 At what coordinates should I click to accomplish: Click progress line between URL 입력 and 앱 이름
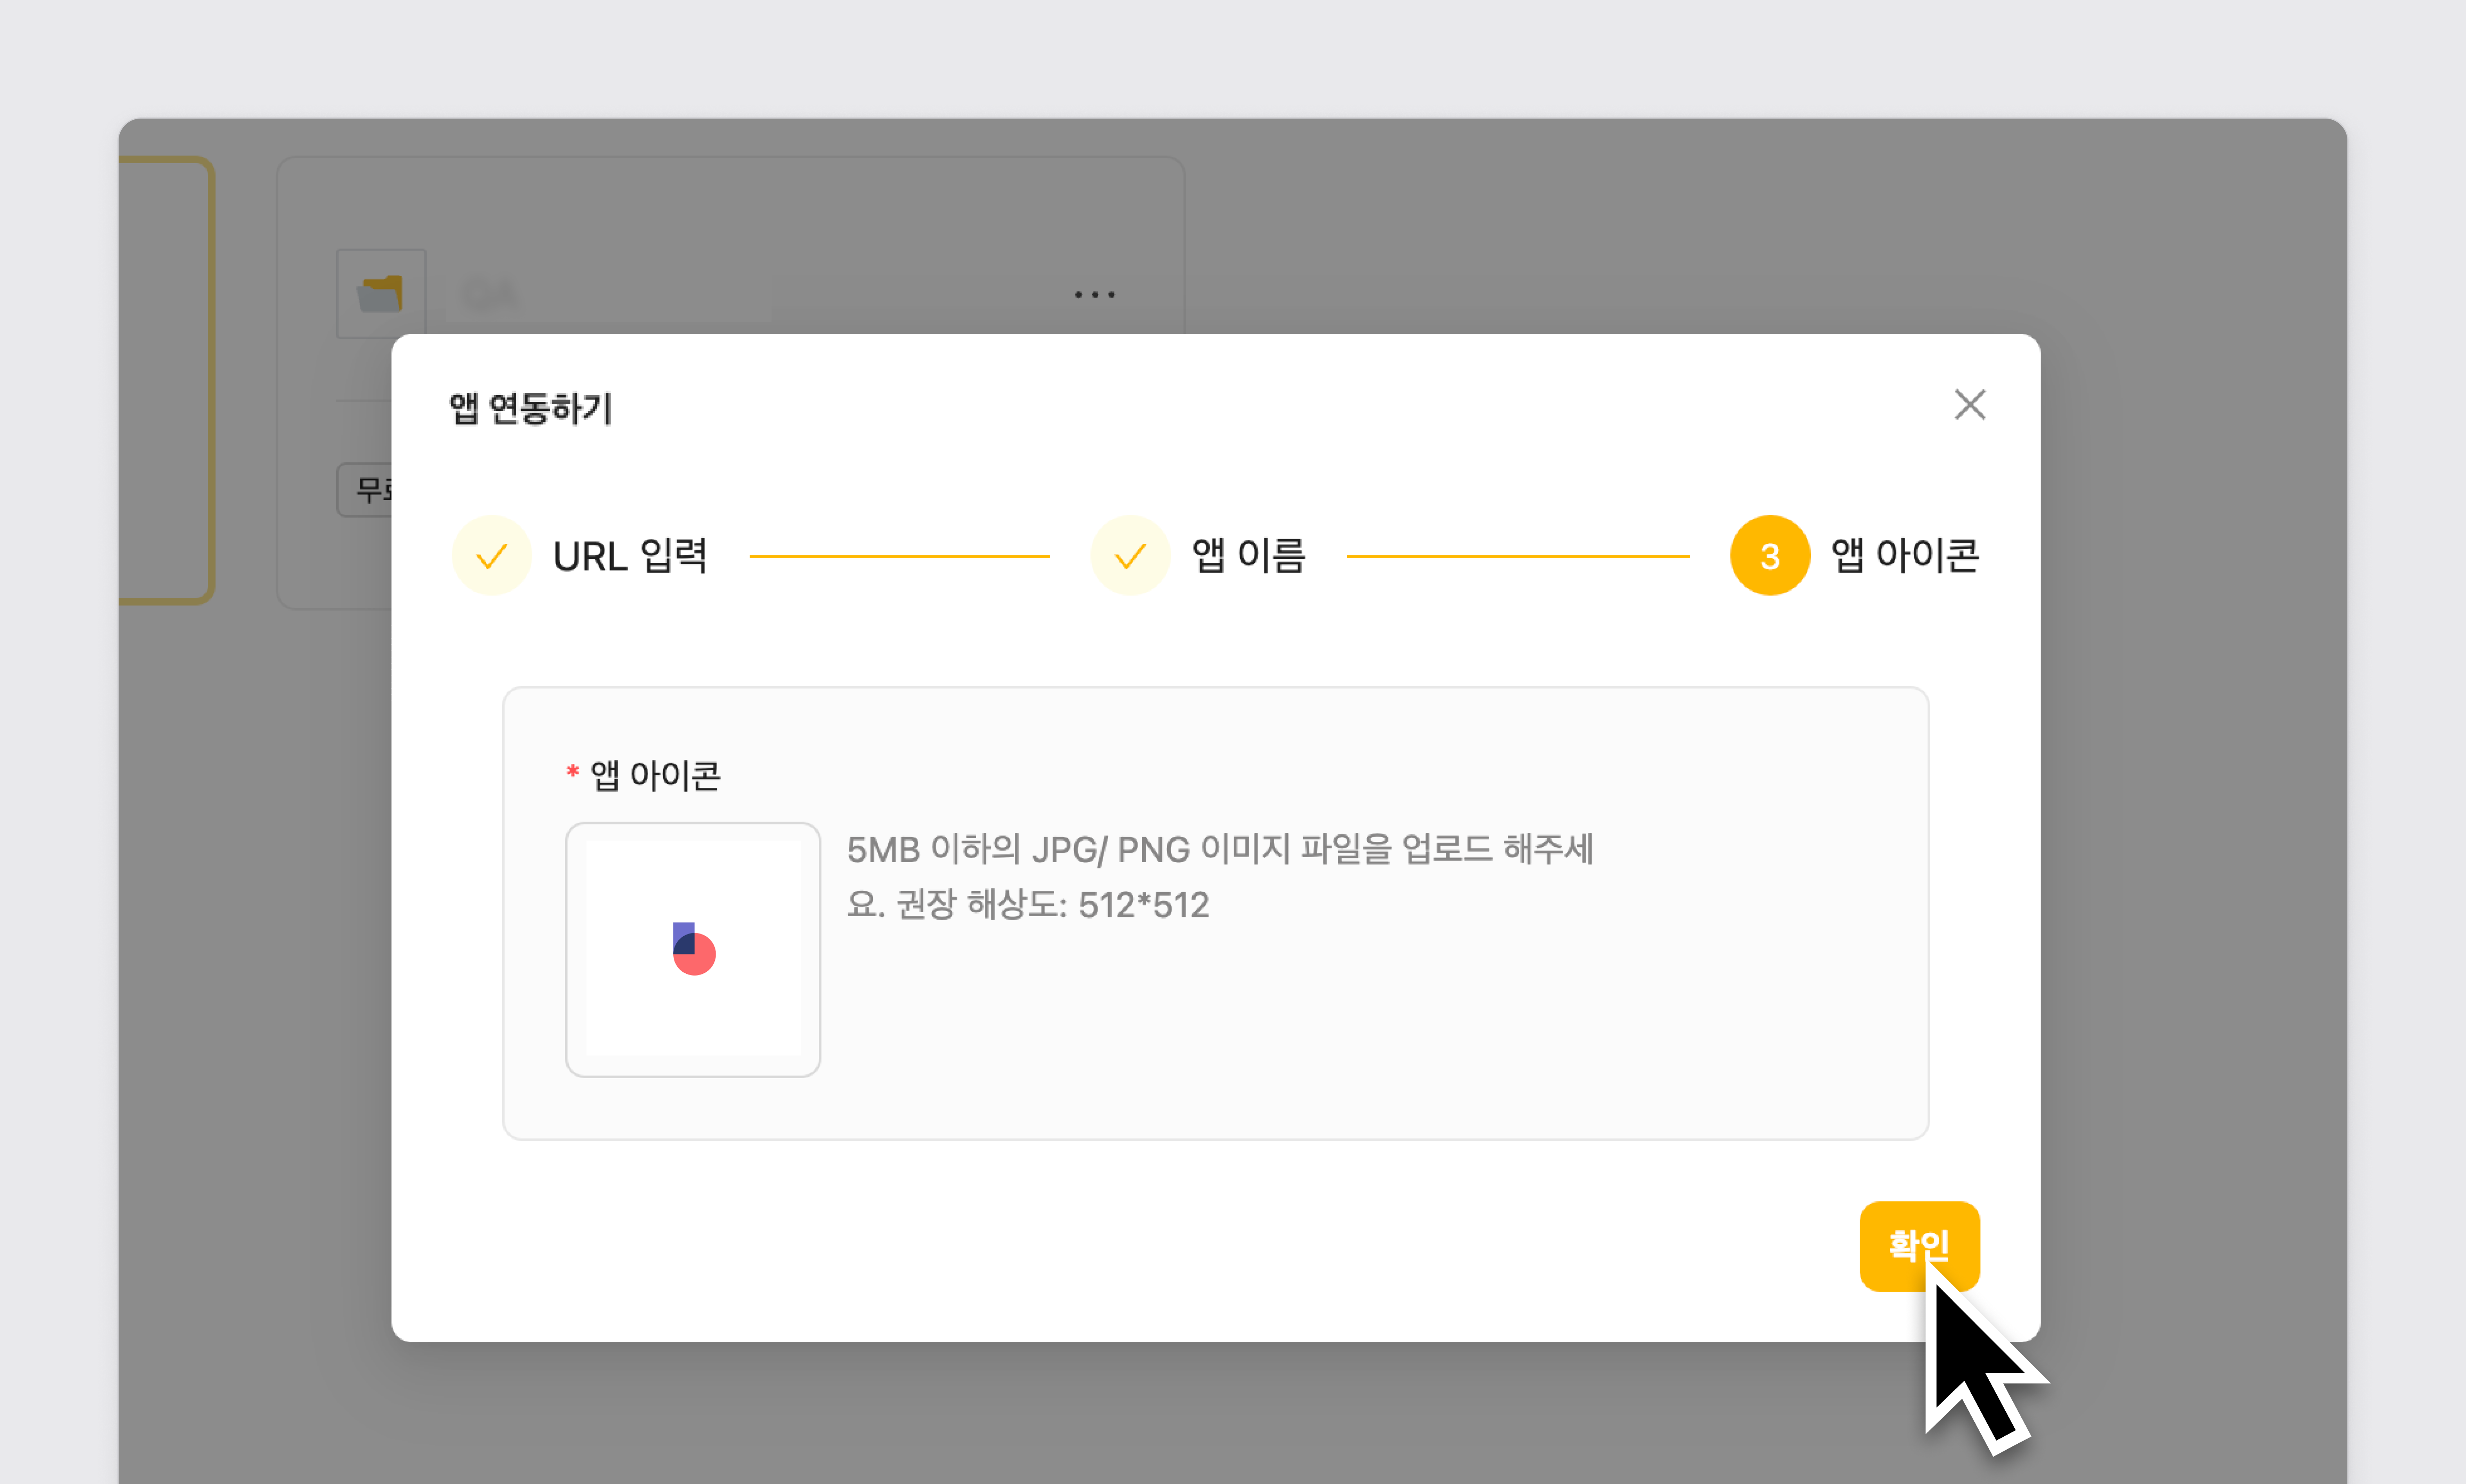(x=899, y=556)
